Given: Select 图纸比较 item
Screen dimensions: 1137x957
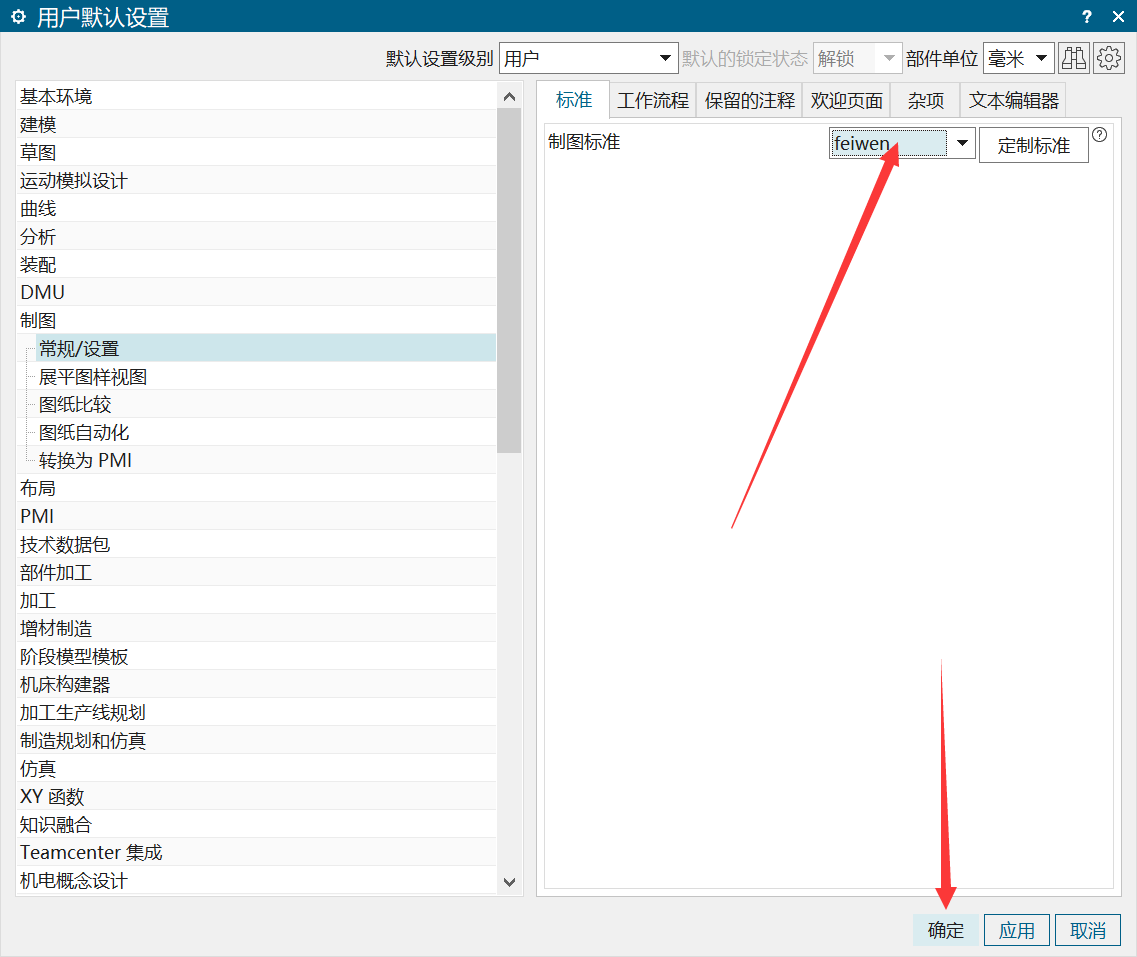Looking at the screenshot, I should click(266, 405).
